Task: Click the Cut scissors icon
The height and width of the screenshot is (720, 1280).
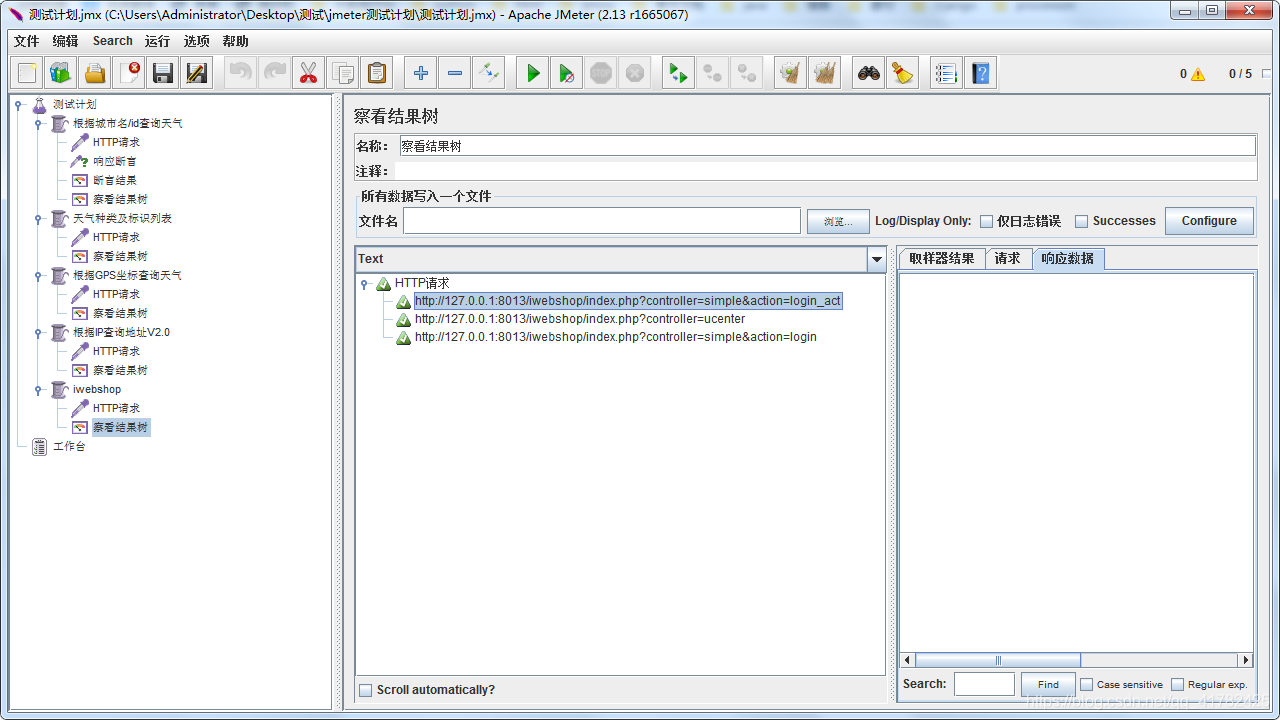Action: click(x=308, y=73)
